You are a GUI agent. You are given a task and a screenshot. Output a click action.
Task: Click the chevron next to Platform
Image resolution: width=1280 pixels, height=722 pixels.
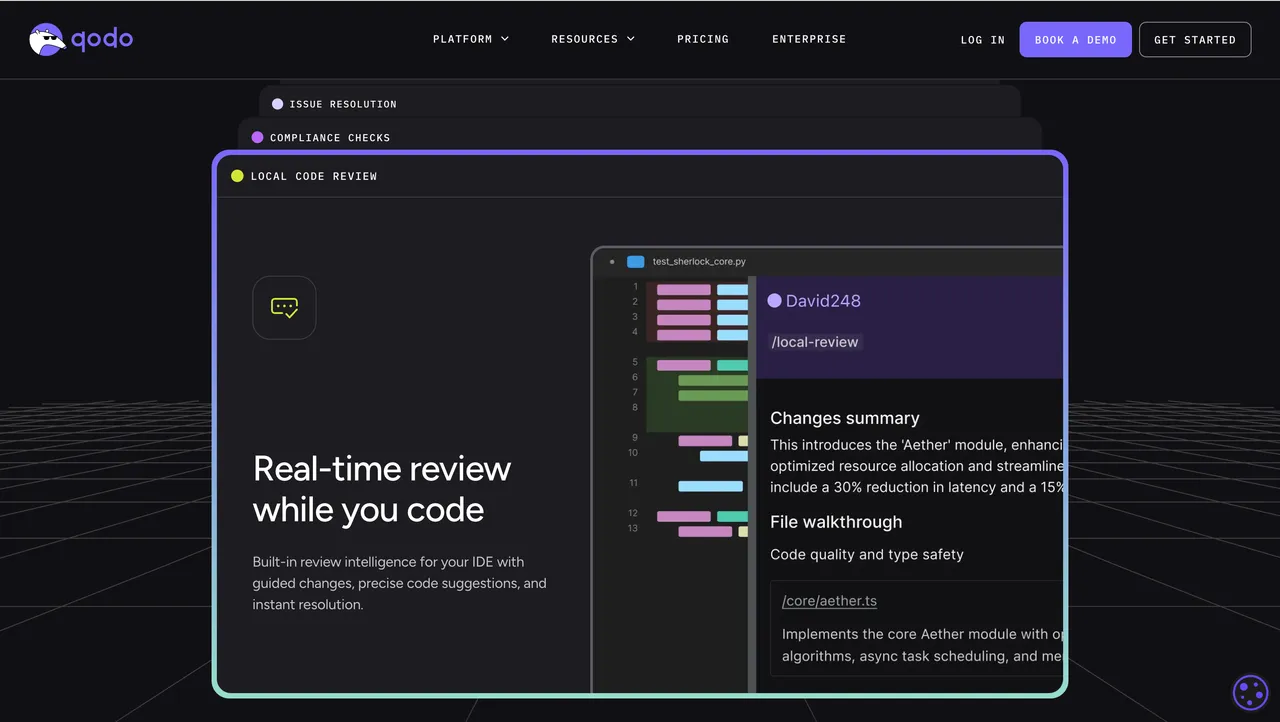pos(505,39)
